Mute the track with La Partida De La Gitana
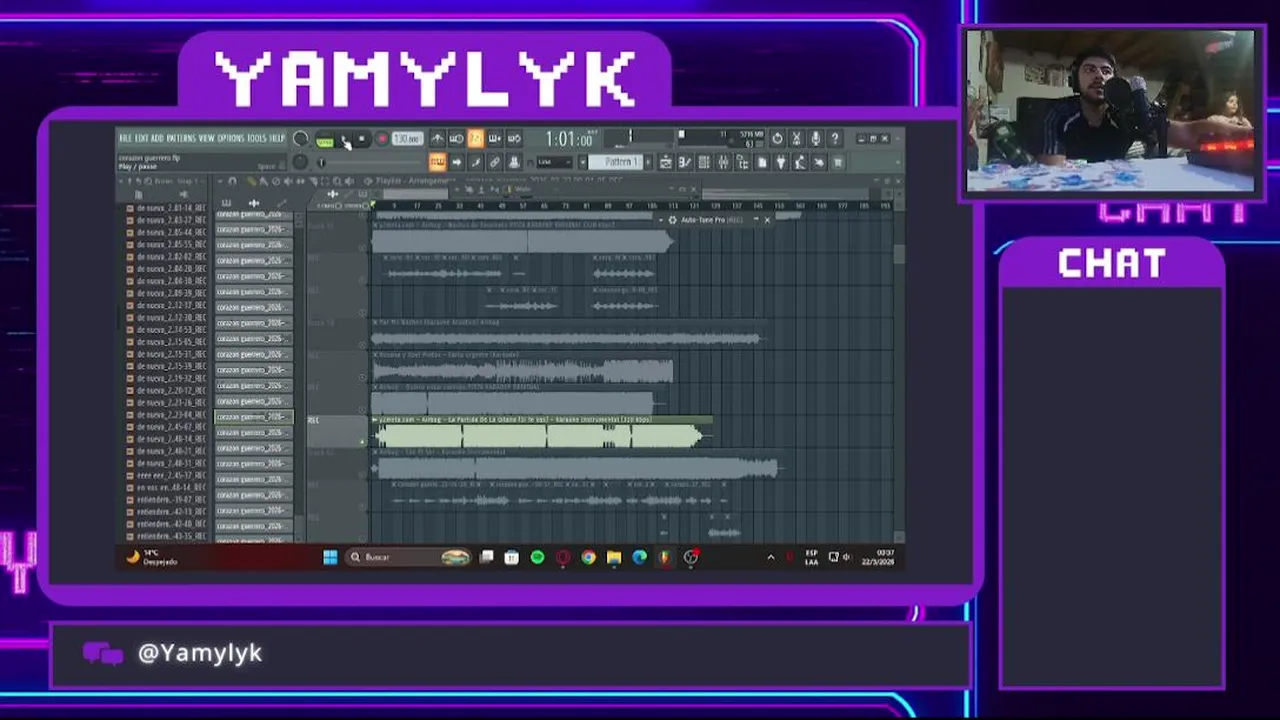The width and height of the screenshot is (1280, 720). pos(362,441)
